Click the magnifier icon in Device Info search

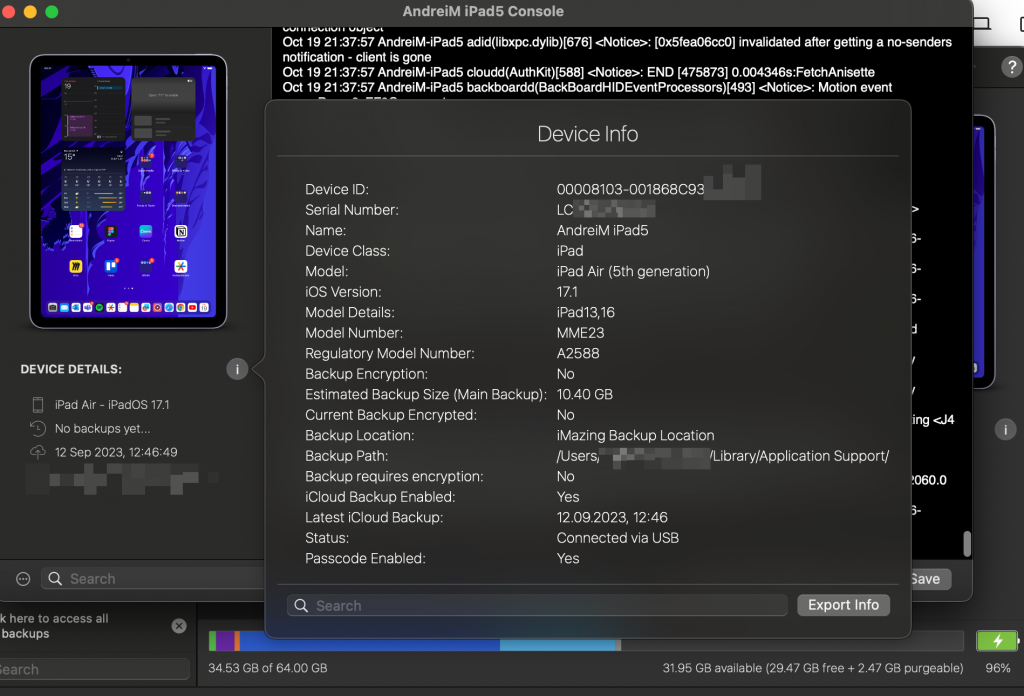(301, 606)
